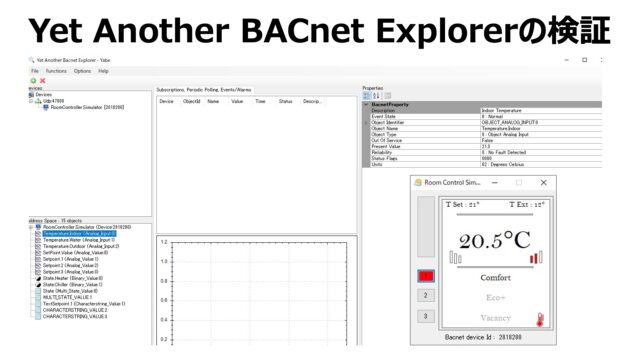
Task: Toggle the red button 1 in simulator
Action: click(x=426, y=276)
